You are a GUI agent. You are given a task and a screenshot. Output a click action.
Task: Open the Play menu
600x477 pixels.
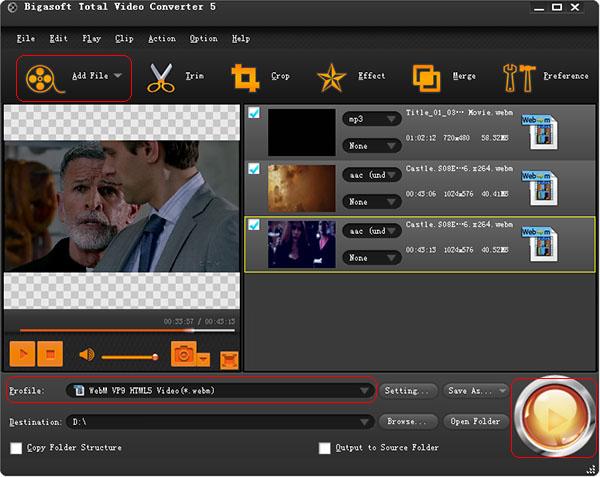tap(91, 39)
